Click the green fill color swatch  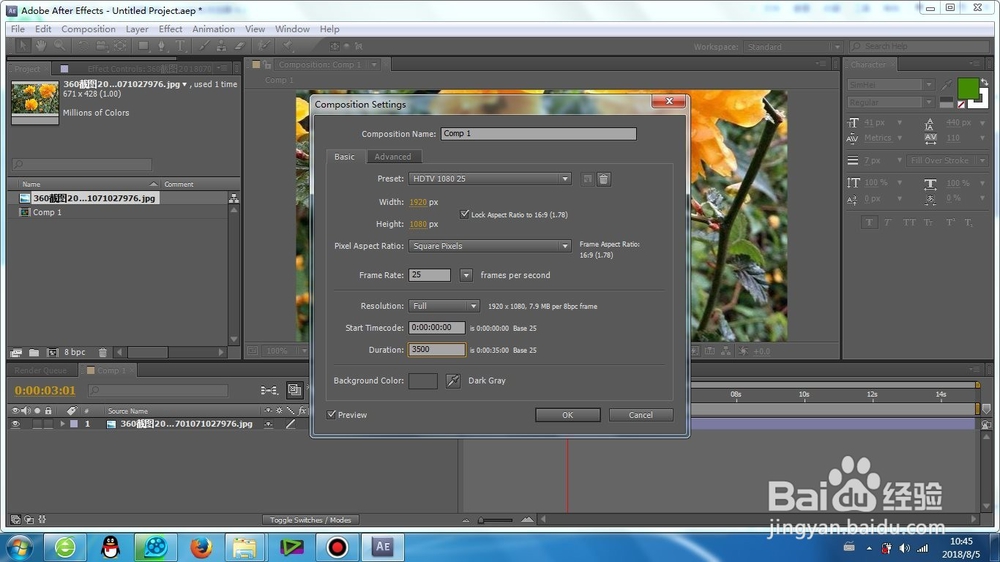[967, 89]
